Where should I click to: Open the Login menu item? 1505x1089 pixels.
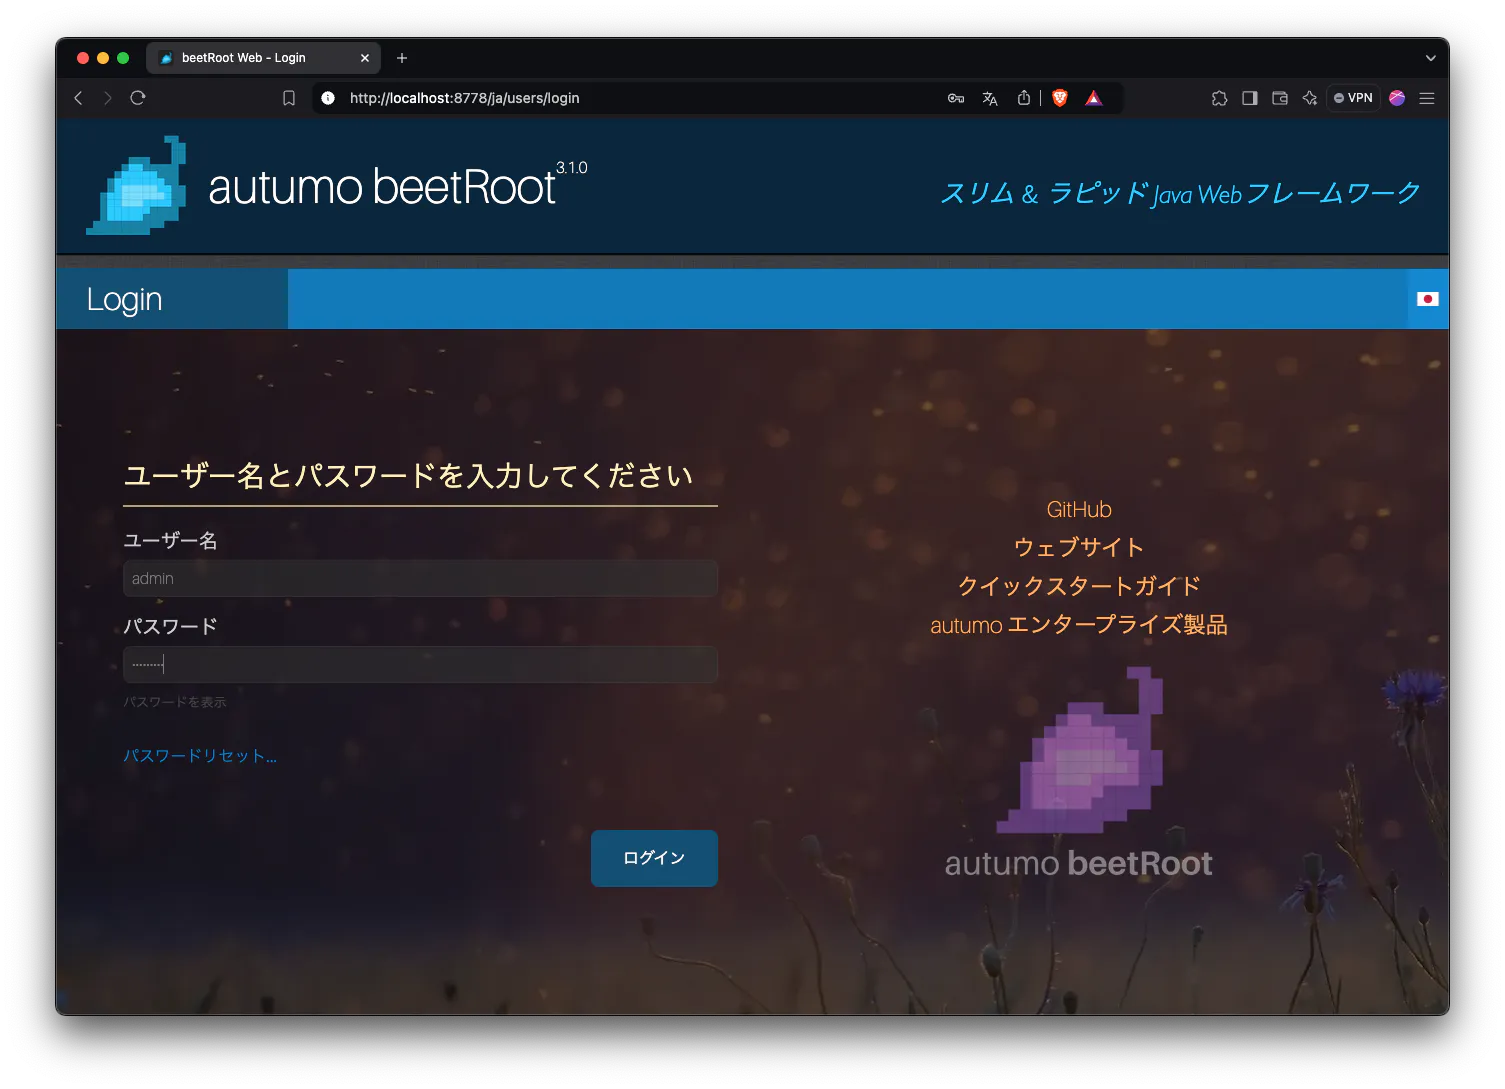tap(172, 299)
